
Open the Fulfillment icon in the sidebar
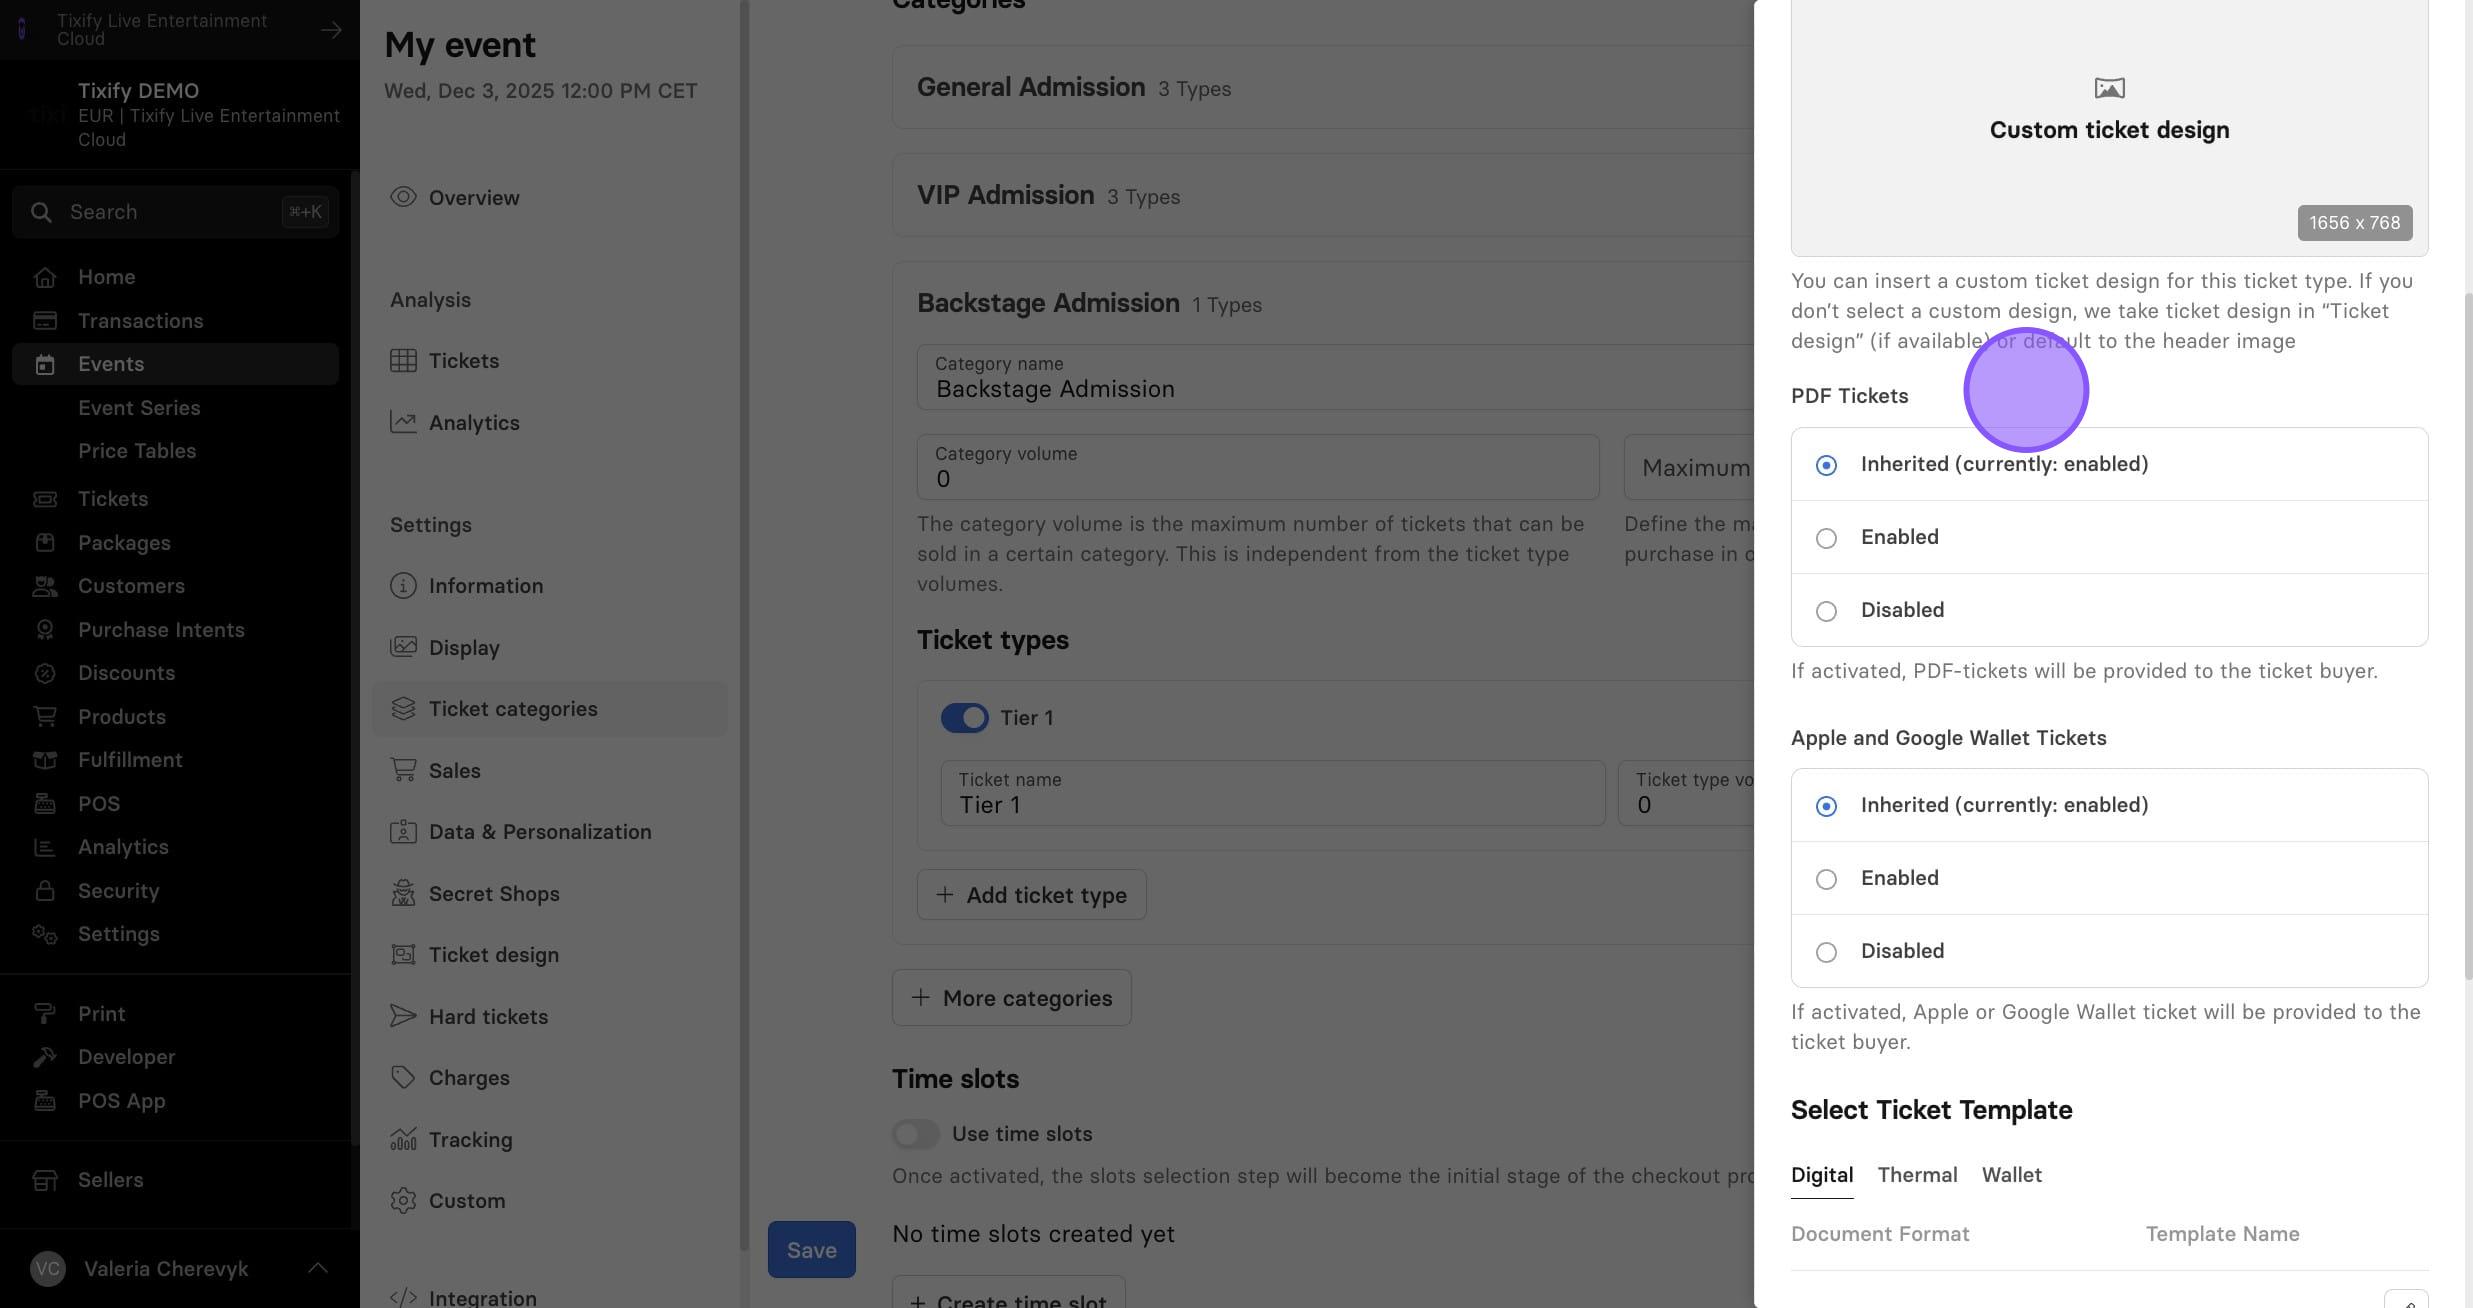point(45,760)
